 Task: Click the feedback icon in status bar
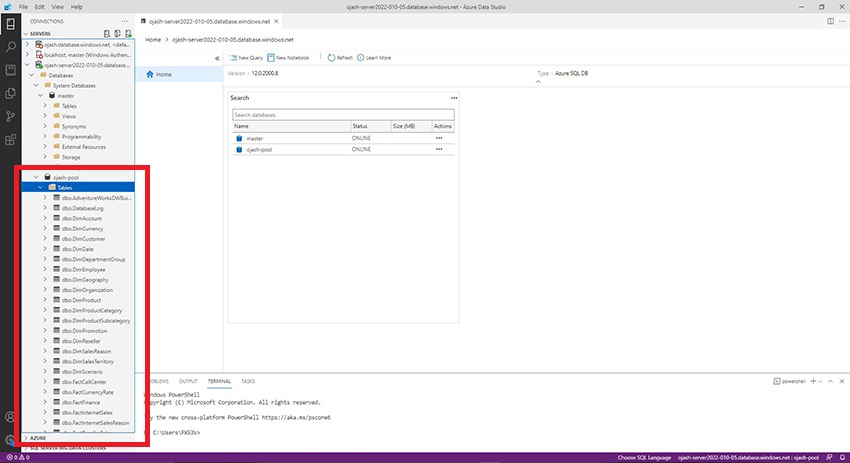829,458
